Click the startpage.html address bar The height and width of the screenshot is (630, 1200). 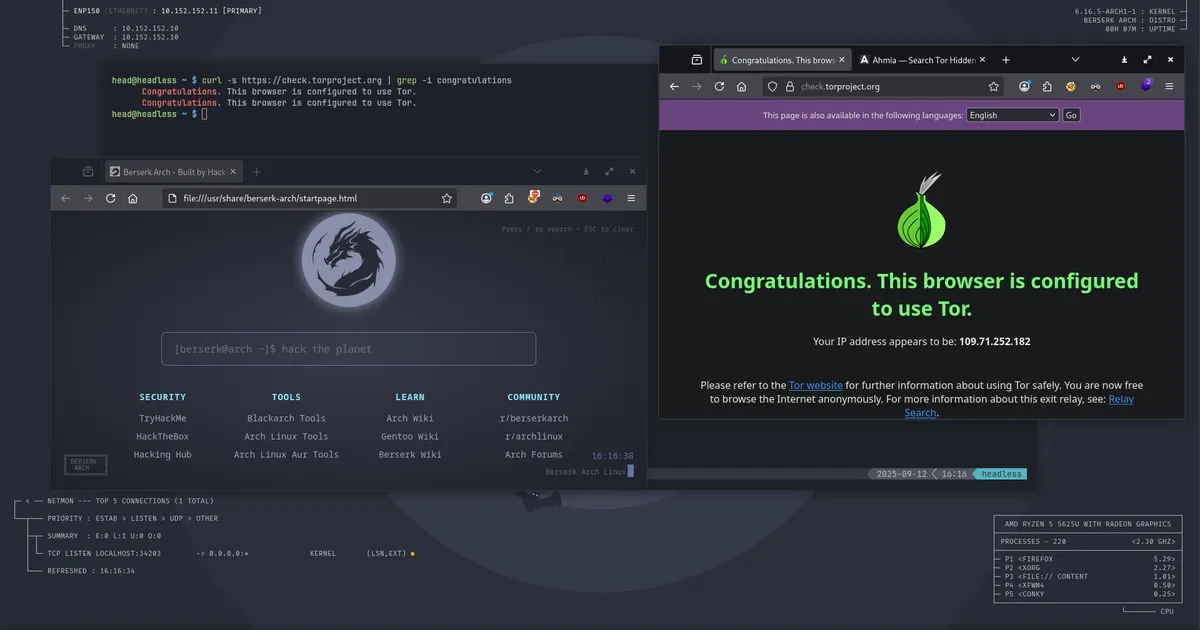point(311,199)
